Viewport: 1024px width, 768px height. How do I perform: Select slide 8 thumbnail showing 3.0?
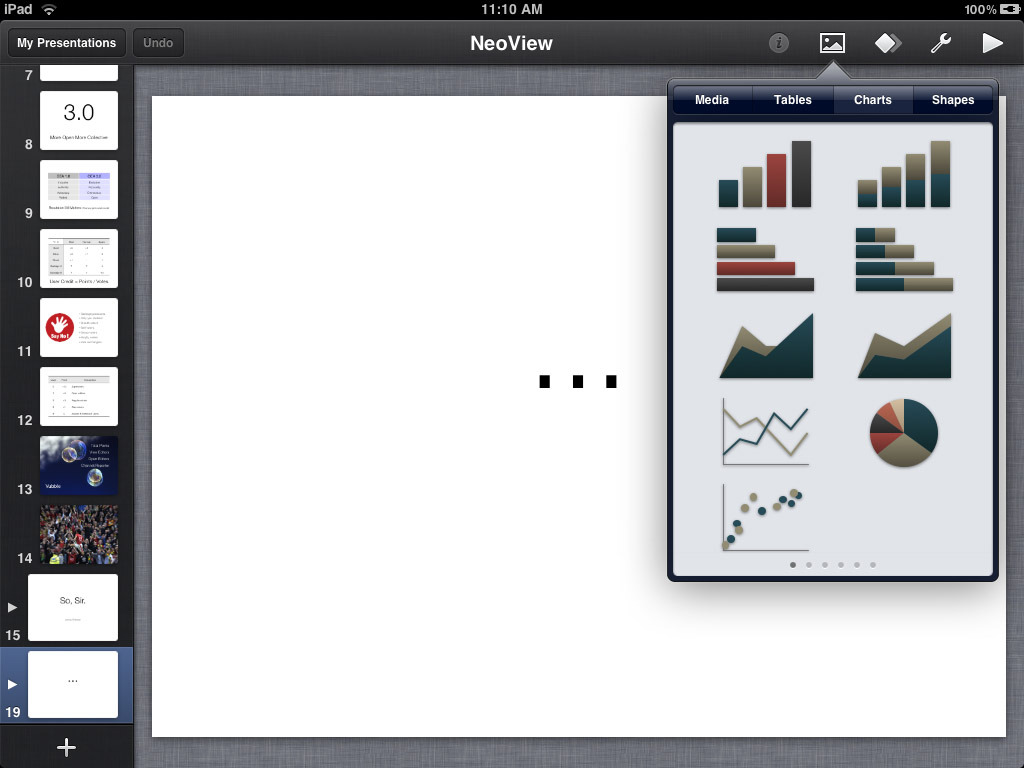[79, 120]
